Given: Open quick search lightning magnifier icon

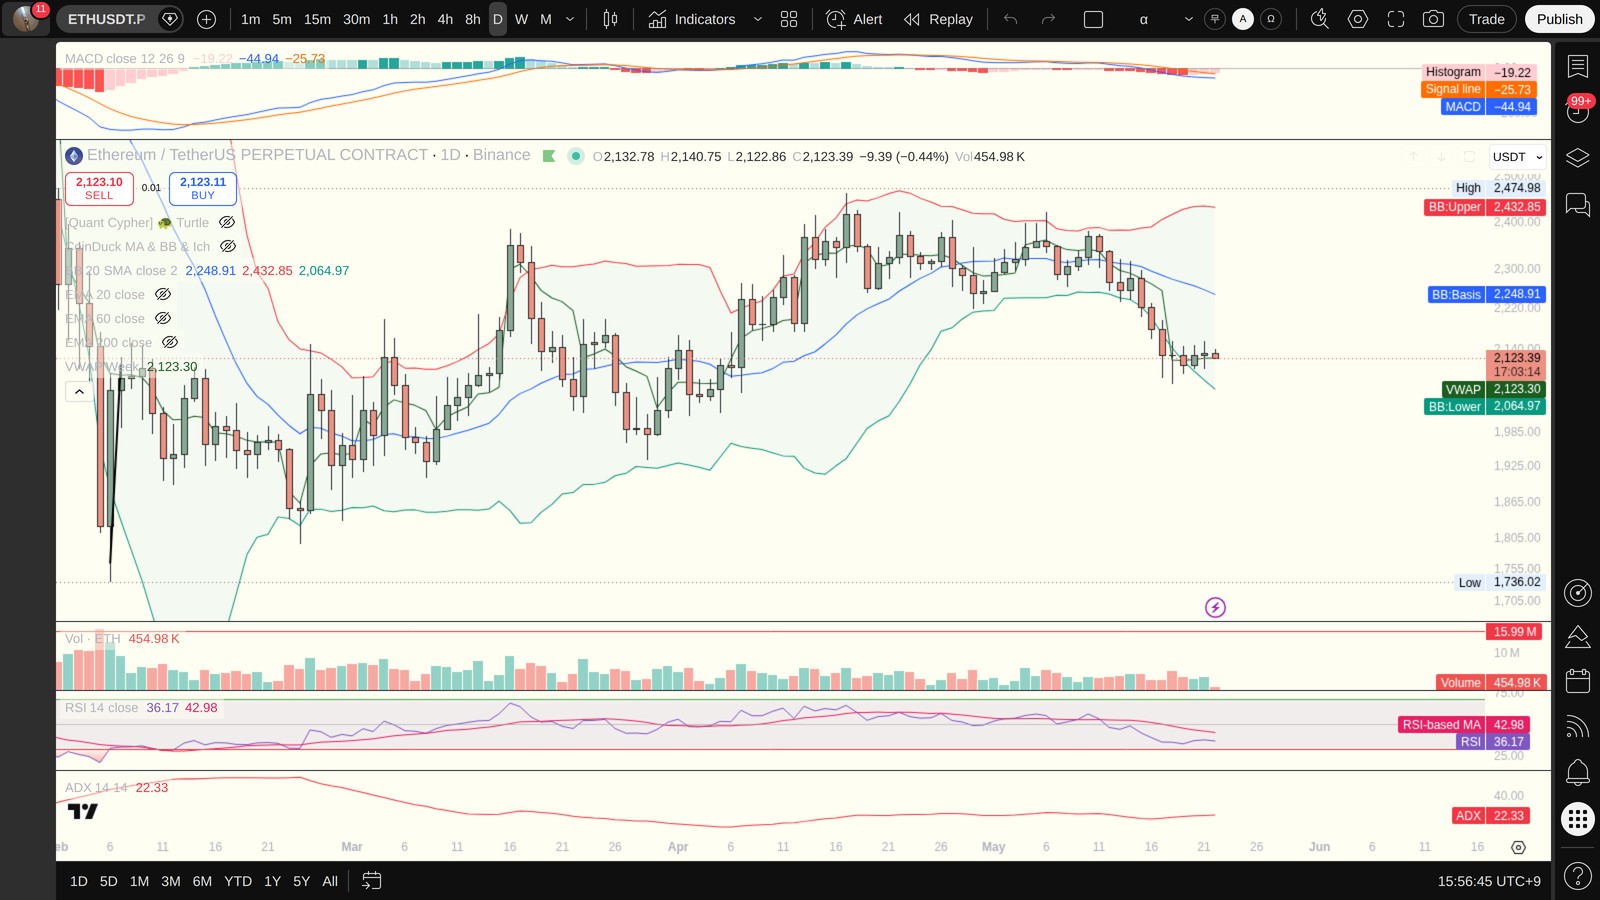Looking at the screenshot, I should (1320, 19).
